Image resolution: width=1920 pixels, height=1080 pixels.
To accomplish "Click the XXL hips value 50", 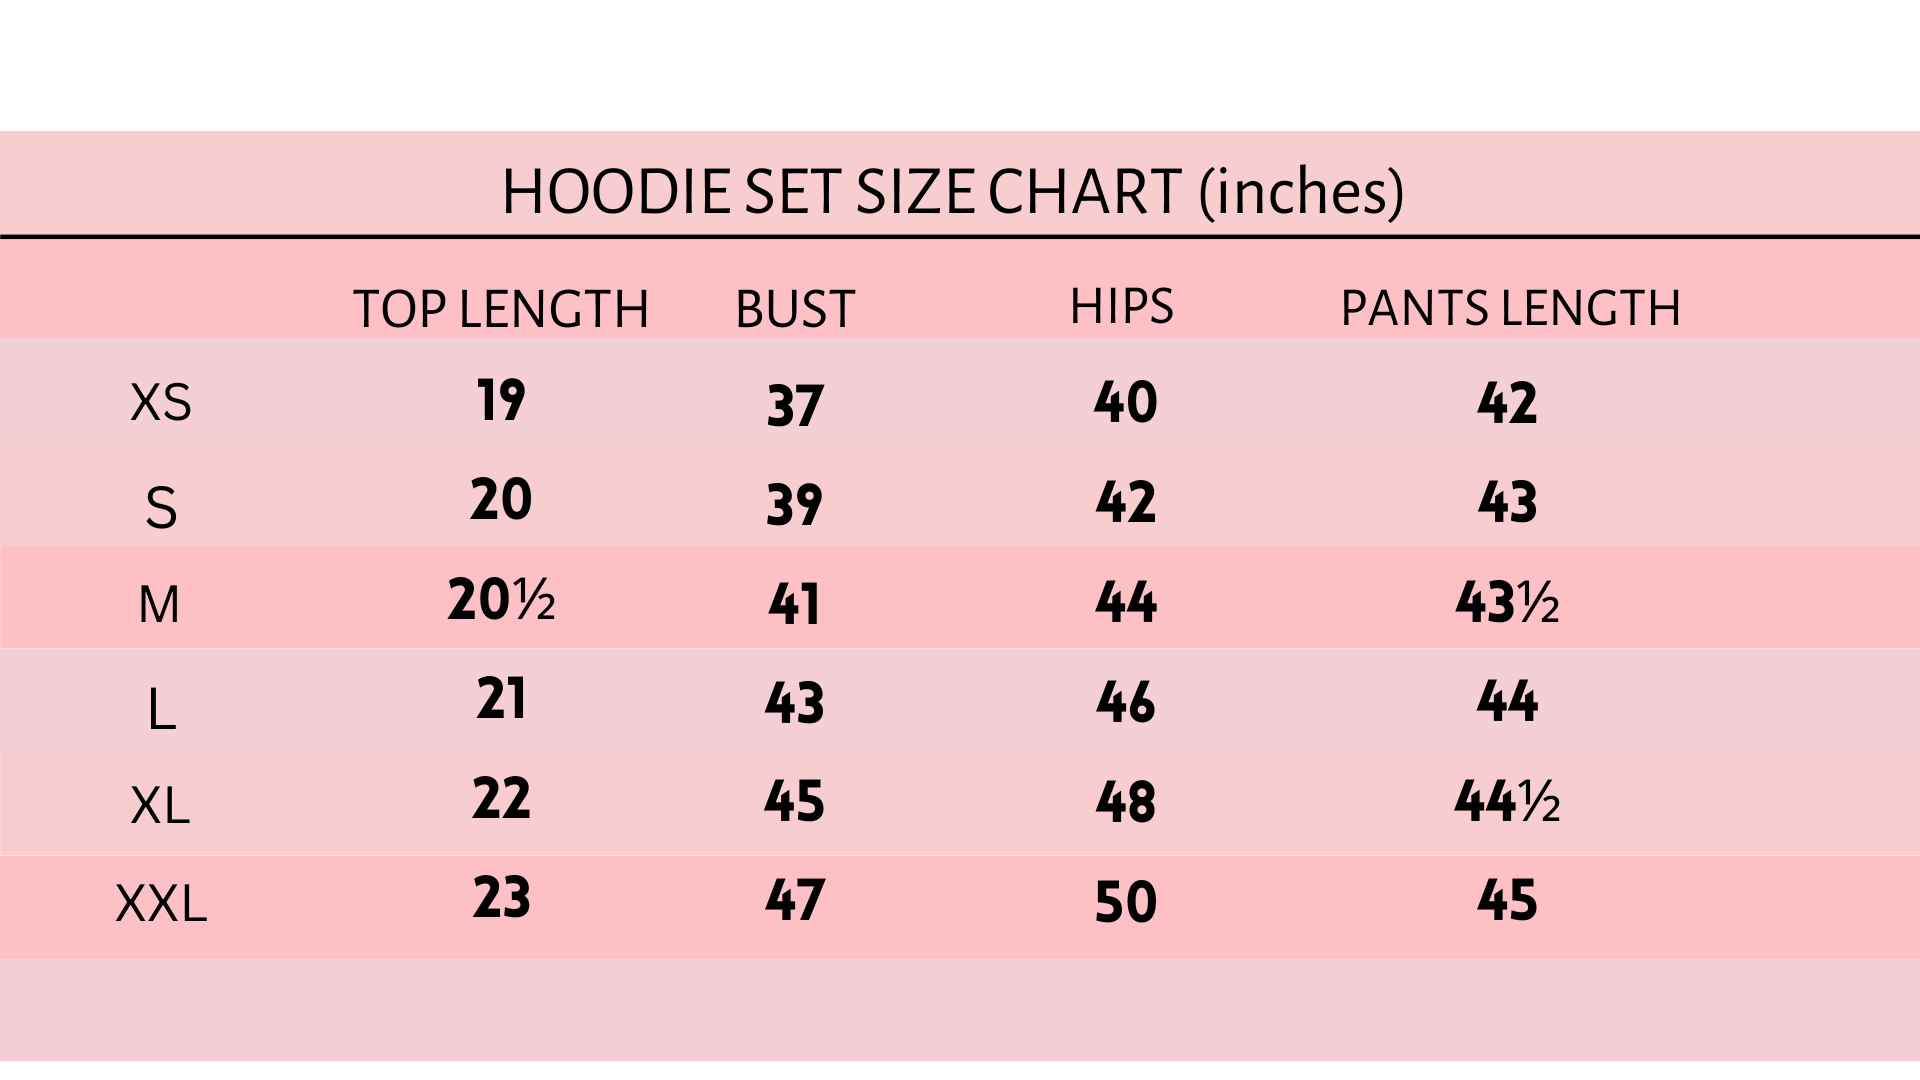I will pyautogui.click(x=1126, y=902).
